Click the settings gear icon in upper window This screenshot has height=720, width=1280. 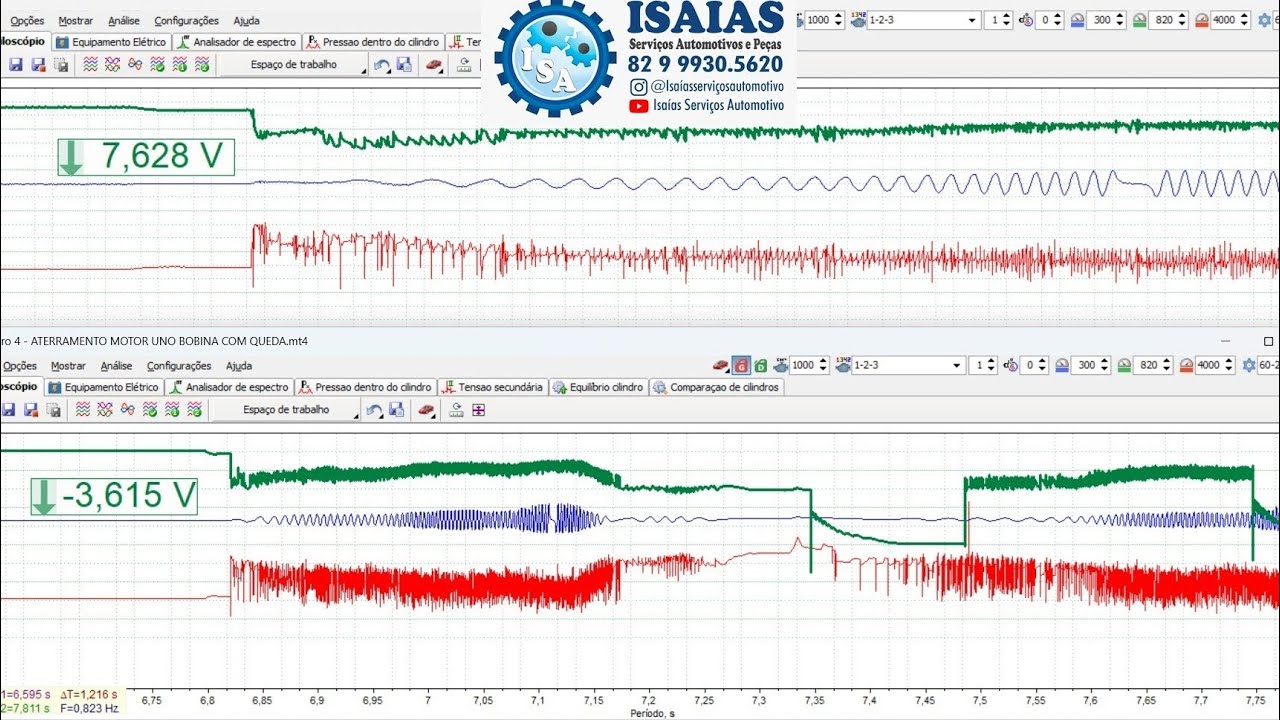1264,19
